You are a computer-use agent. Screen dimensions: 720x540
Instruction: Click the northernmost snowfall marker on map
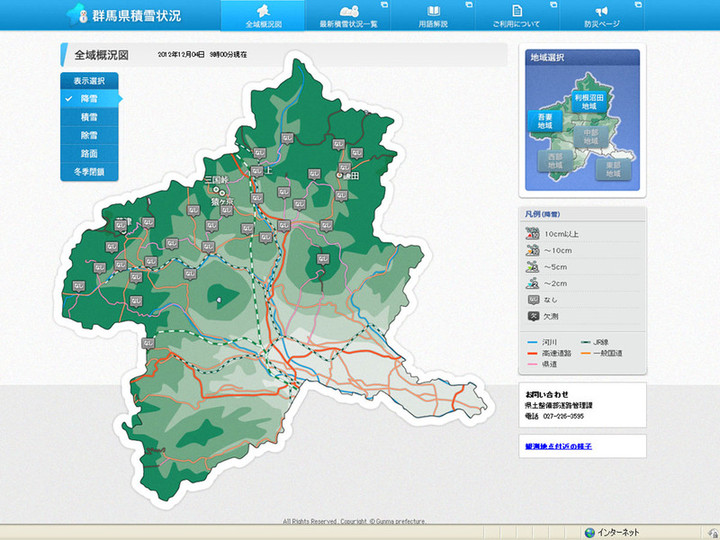click(287, 138)
